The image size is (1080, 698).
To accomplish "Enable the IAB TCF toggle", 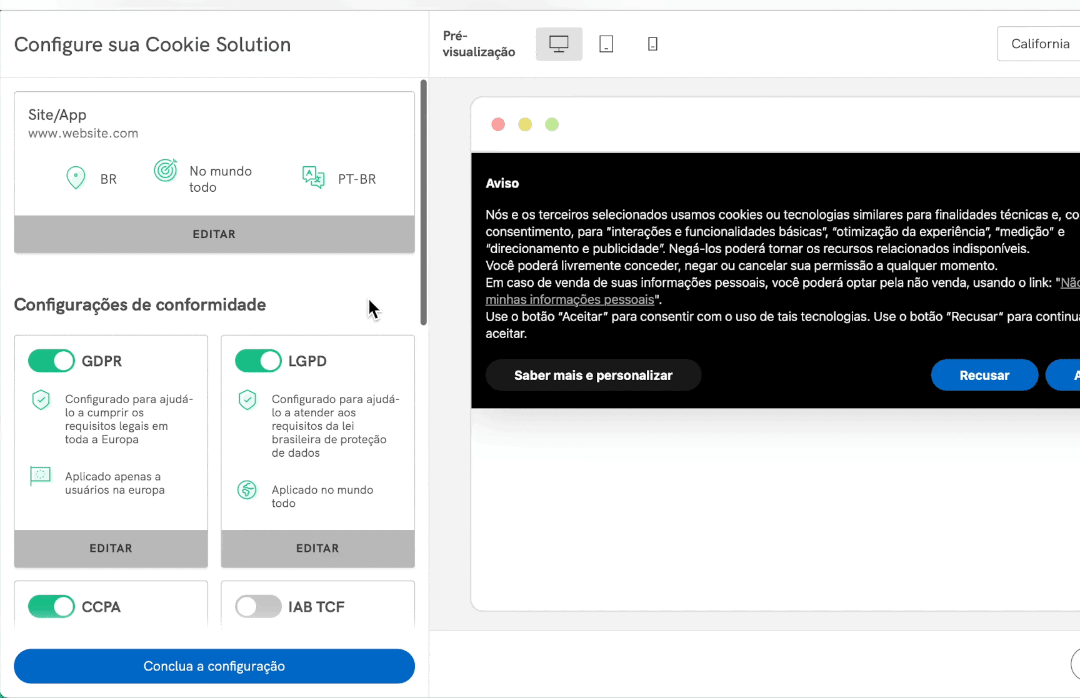I will 258,606.
